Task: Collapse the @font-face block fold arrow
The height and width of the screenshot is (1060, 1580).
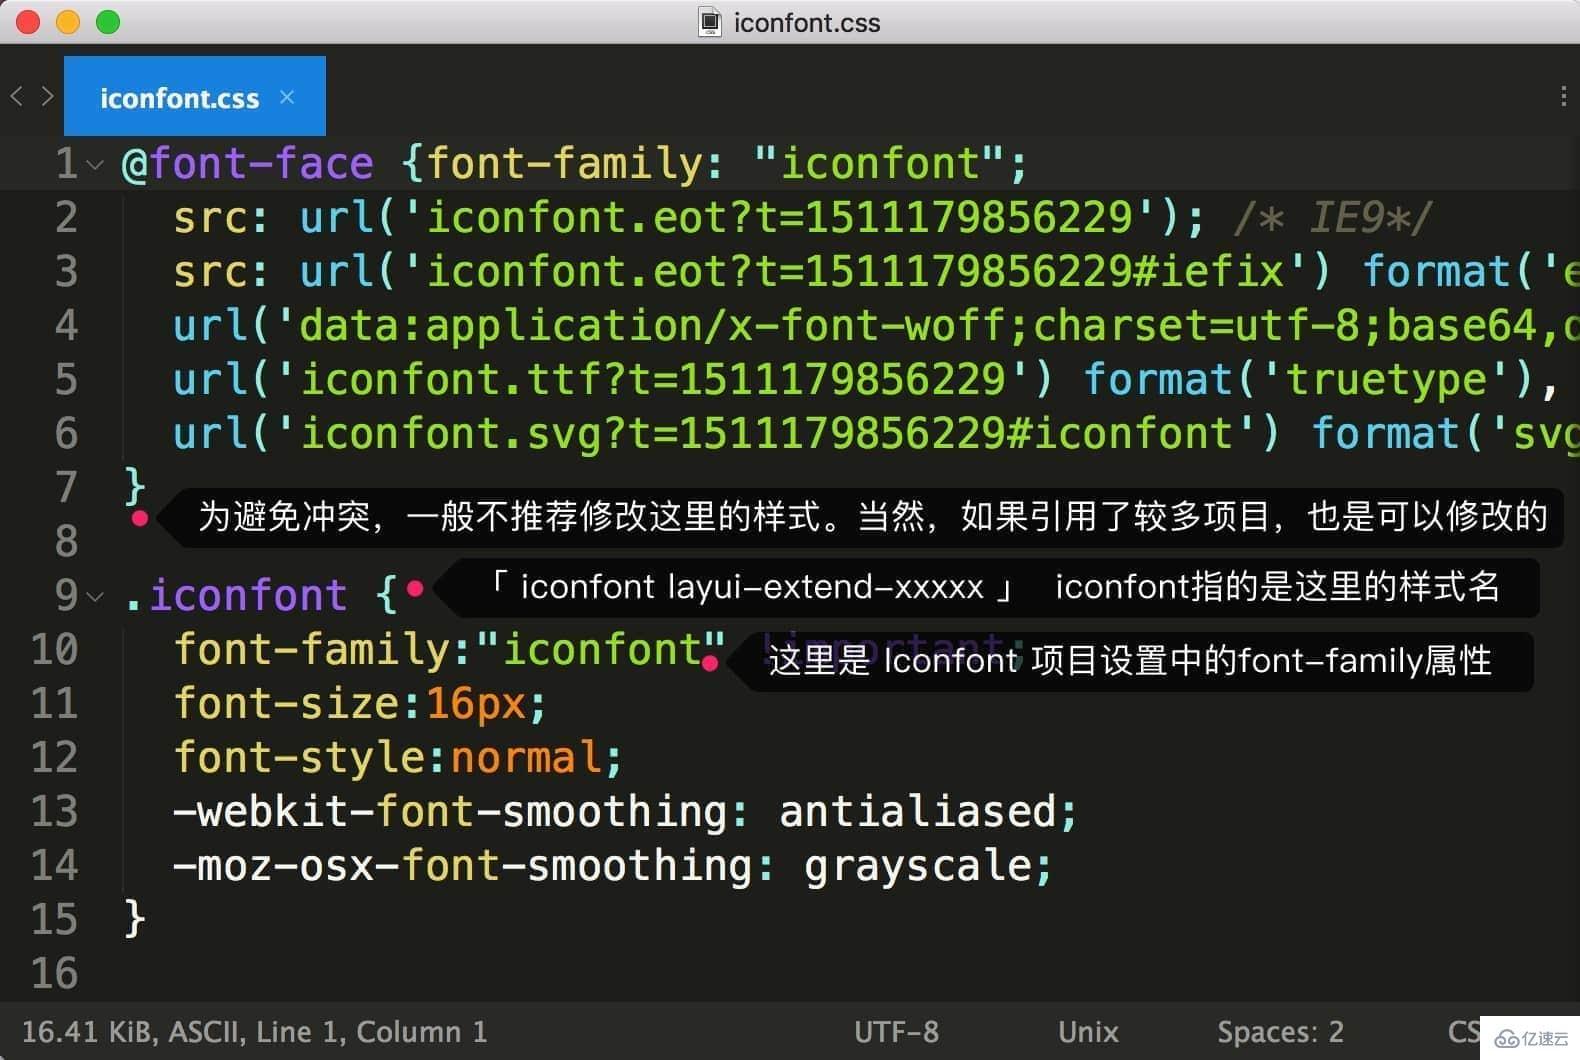Action: click(96, 165)
